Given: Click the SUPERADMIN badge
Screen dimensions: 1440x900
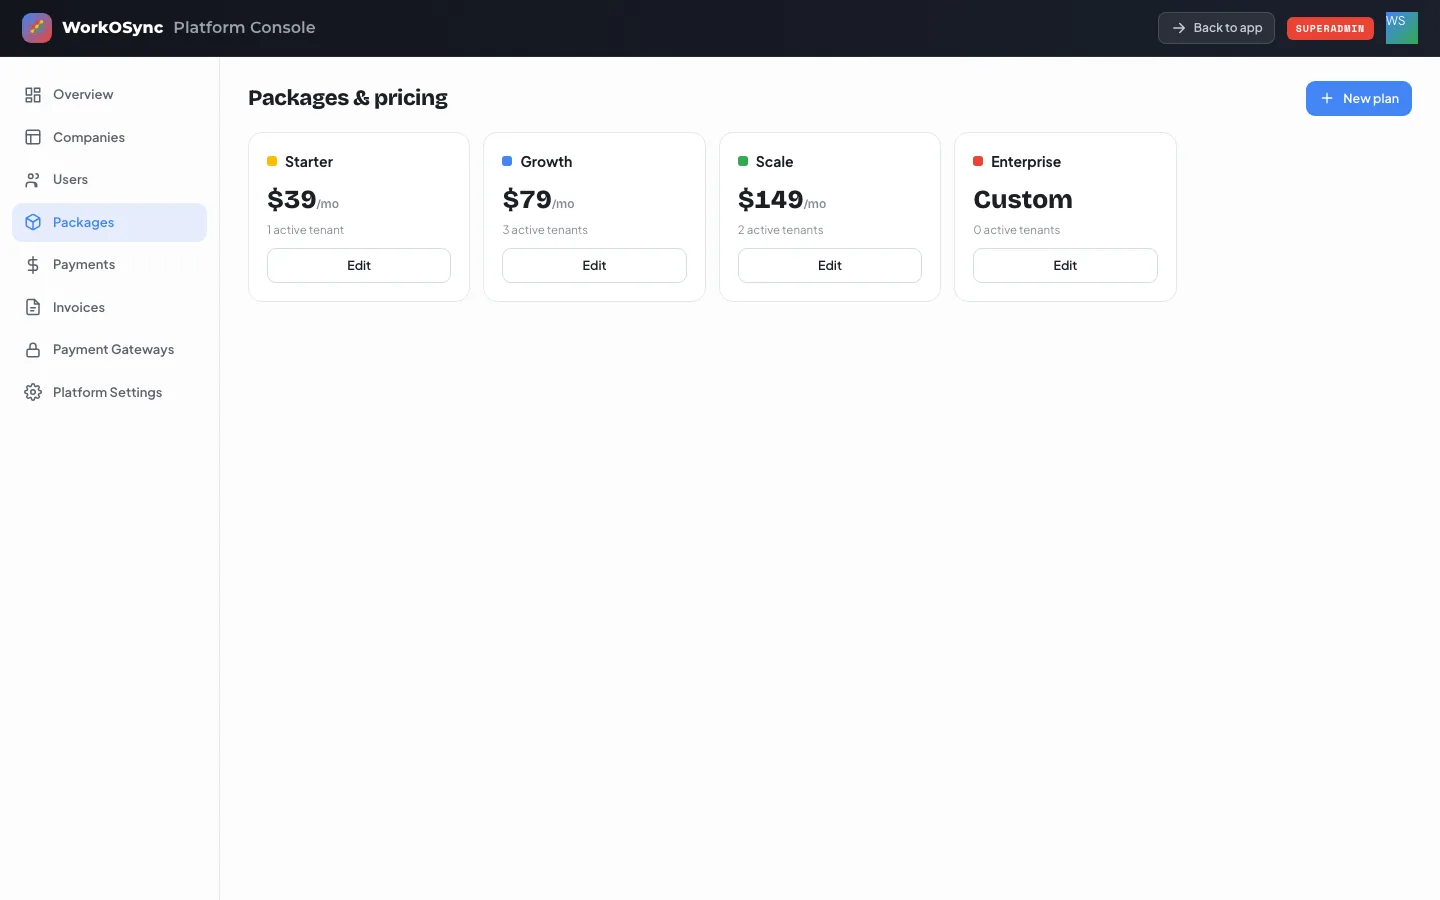Looking at the screenshot, I should [1330, 28].
